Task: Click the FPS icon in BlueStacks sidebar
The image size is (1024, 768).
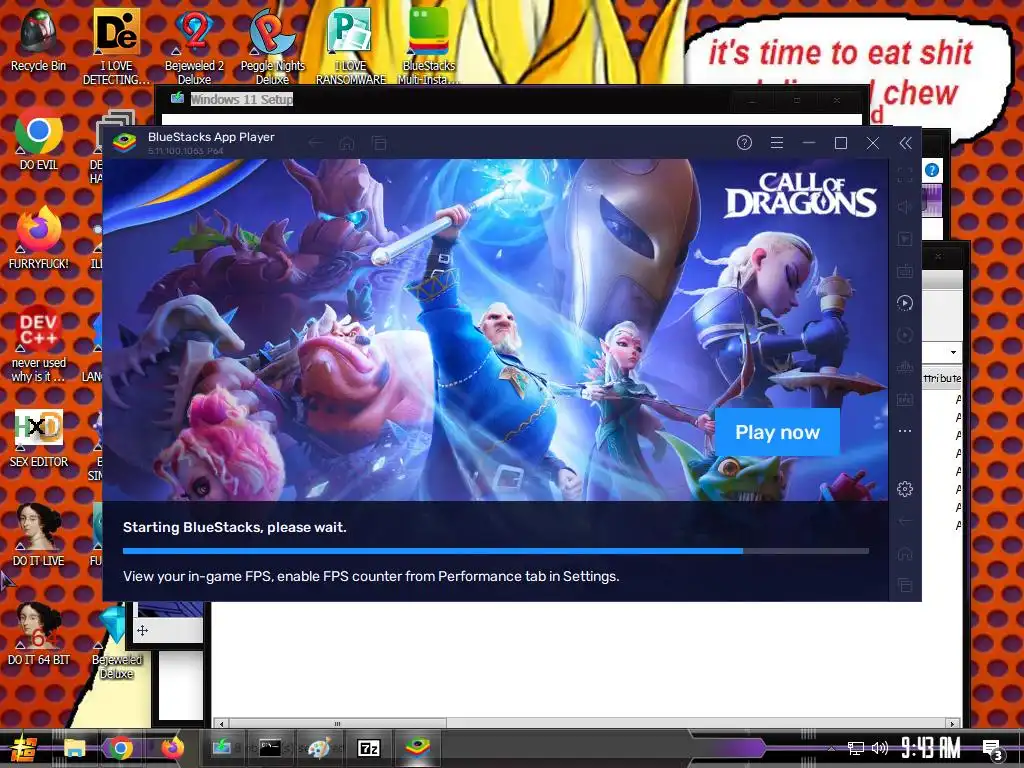Action: click(905, 399)
